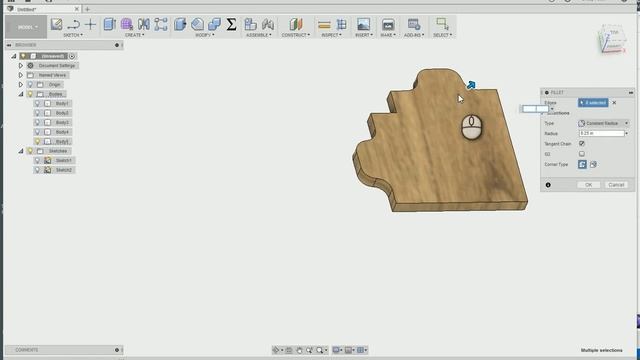
Task: Click the ViewCube in the corner
Action: click(x=612, y=40)
